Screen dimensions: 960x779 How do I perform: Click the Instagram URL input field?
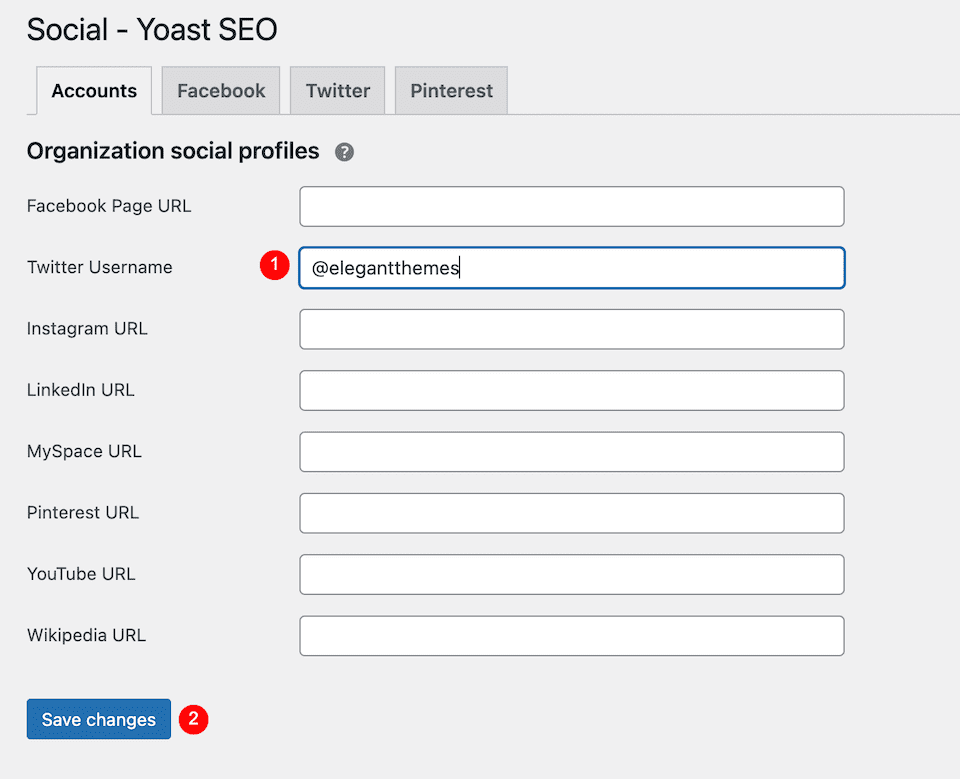(x=571, y=329)
